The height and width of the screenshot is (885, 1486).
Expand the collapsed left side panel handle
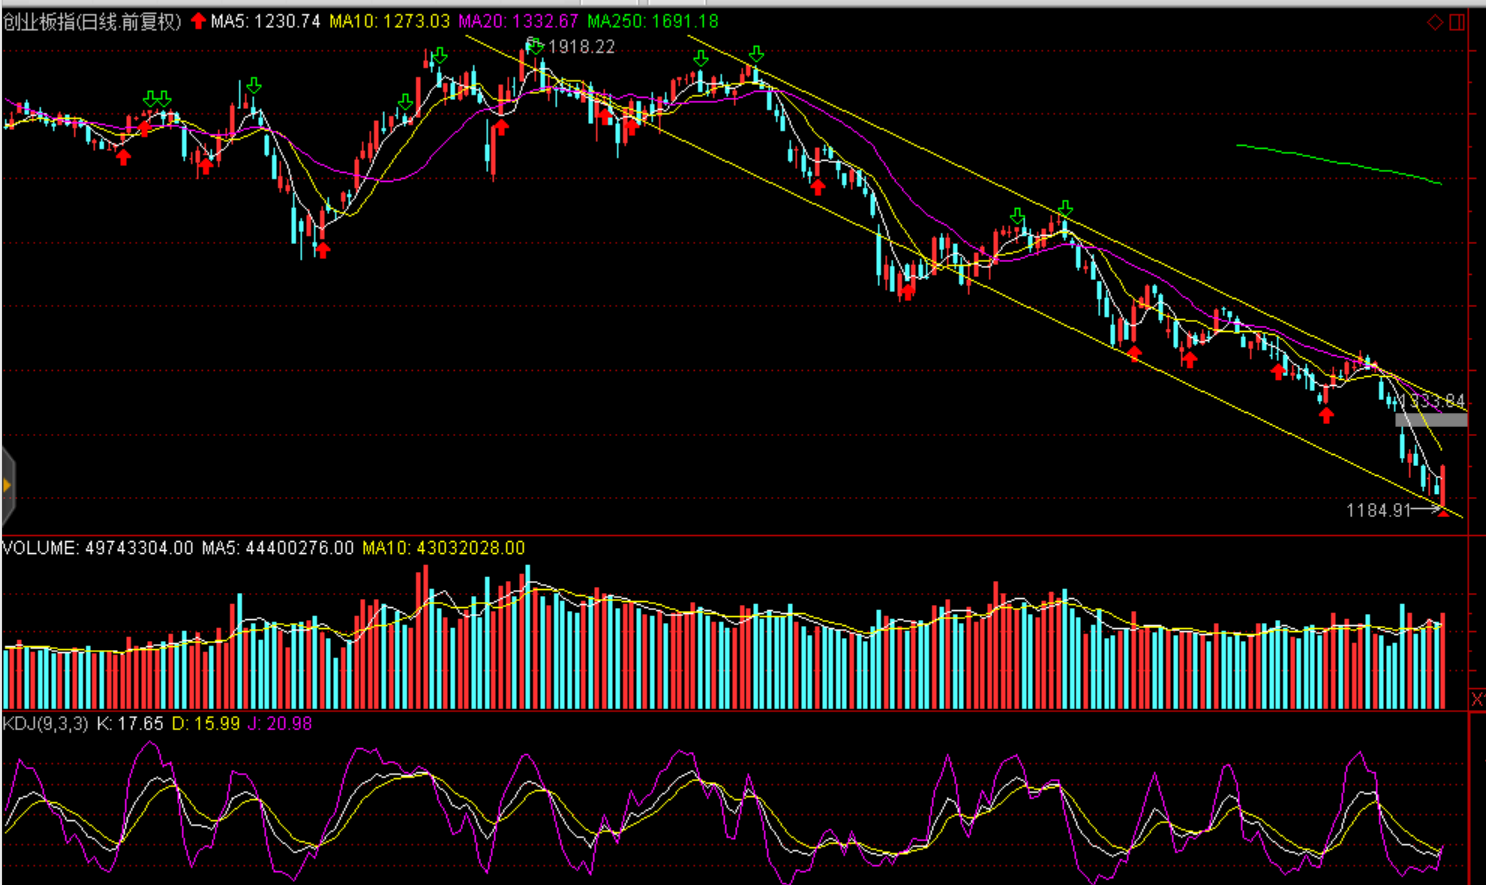(7, 486)
